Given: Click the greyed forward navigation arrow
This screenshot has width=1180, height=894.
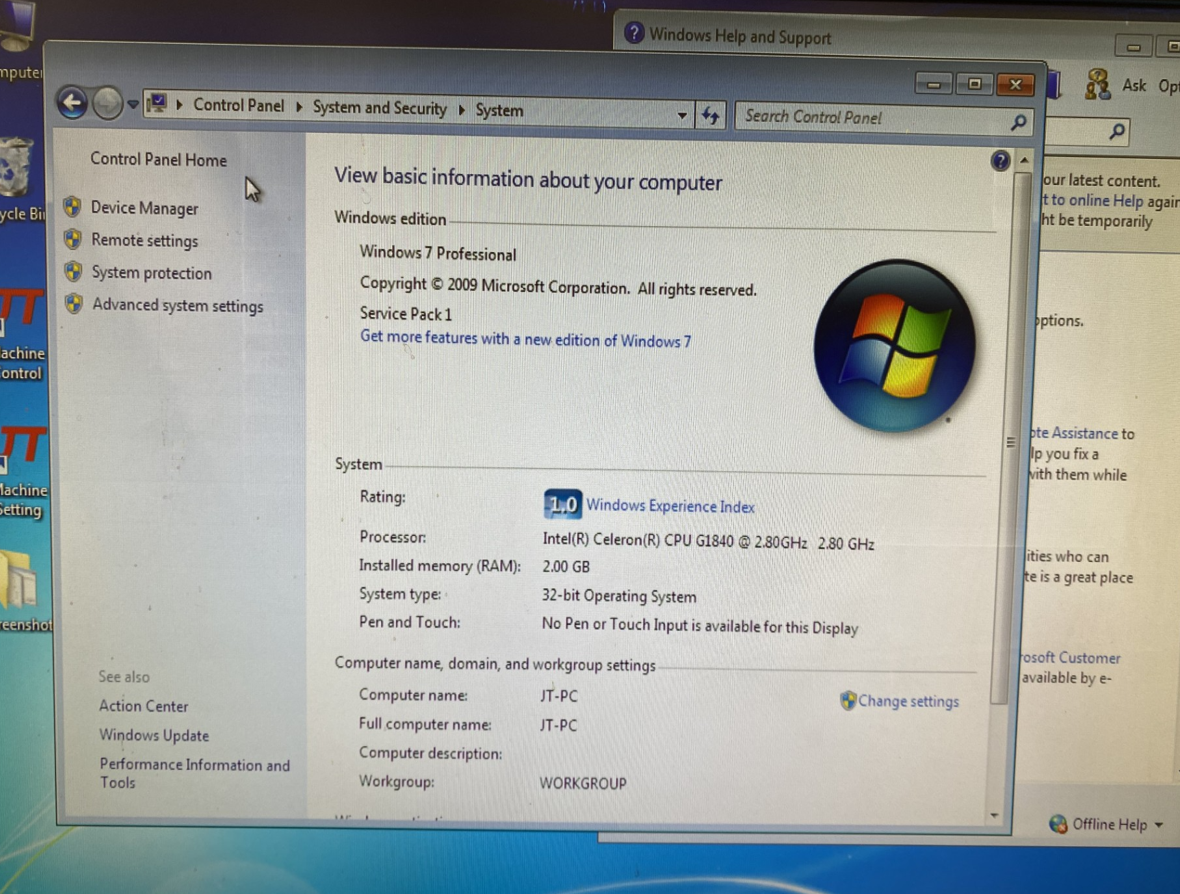Looking at the screenshot, I should (x=107, y=103).
